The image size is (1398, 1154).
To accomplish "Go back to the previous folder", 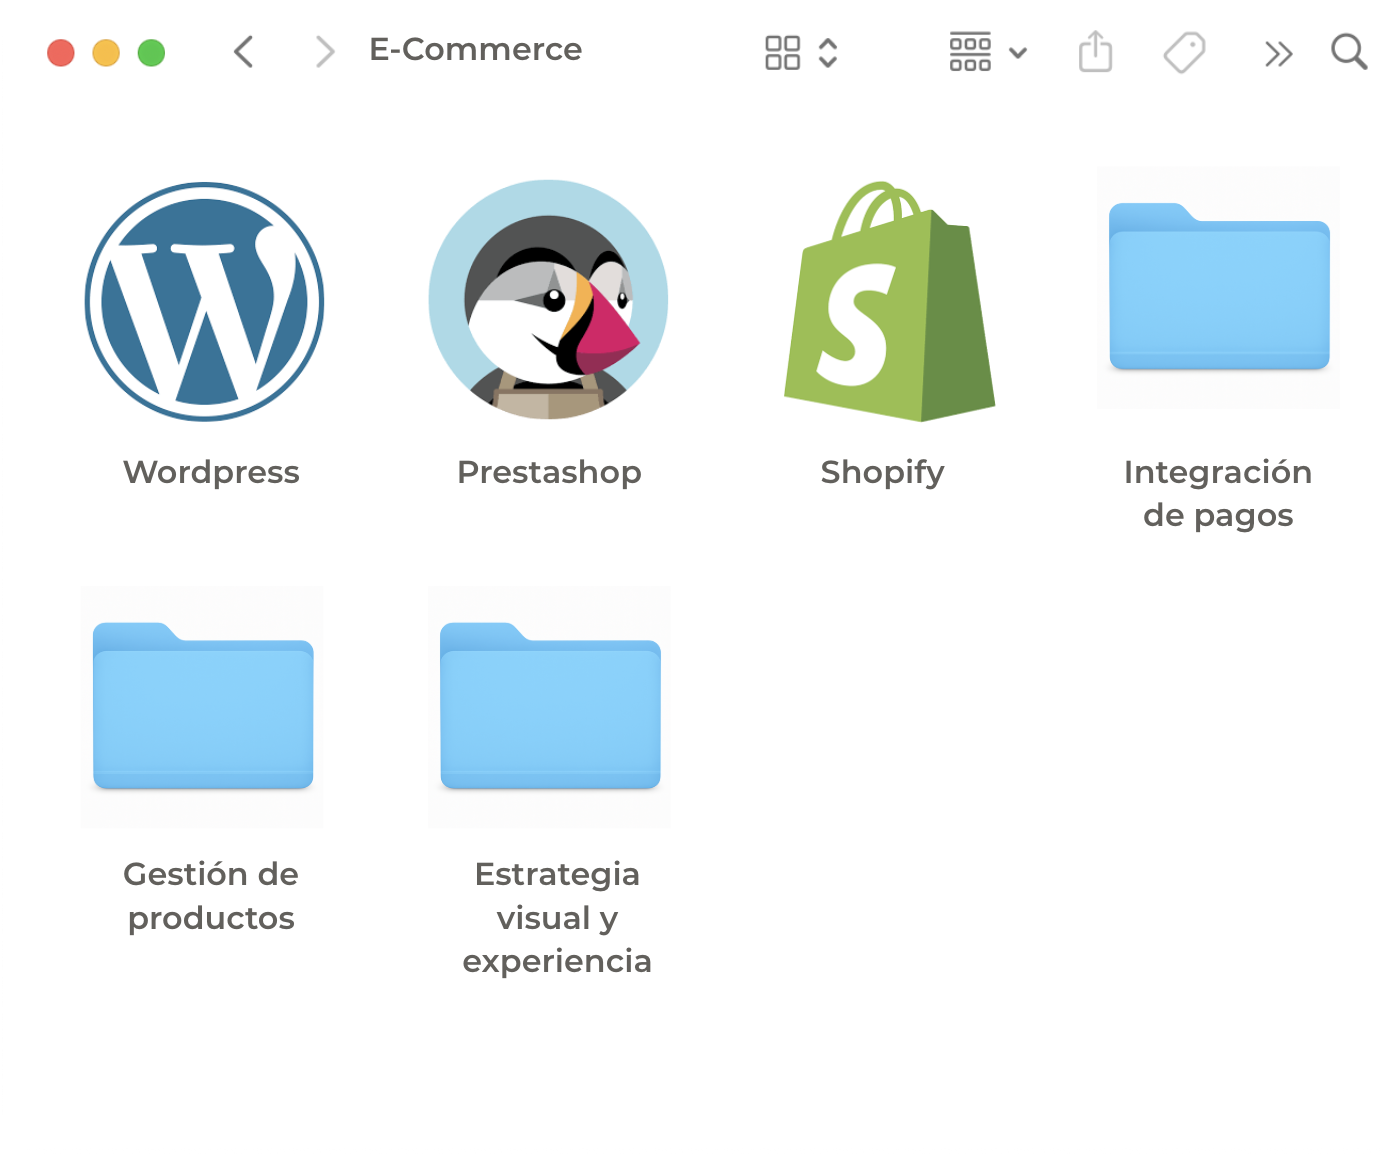I will point(243,52).
